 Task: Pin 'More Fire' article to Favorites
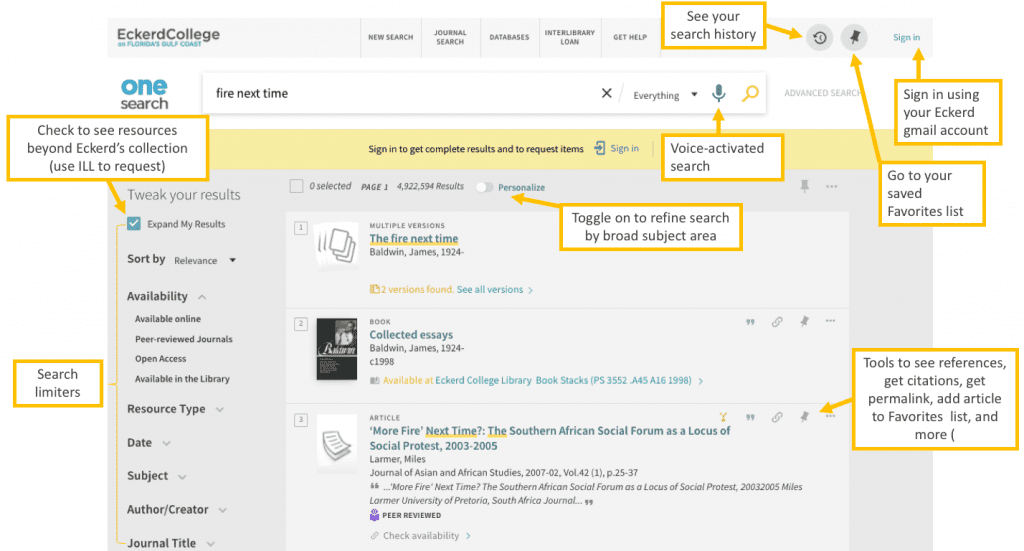(x=805, y=417)
